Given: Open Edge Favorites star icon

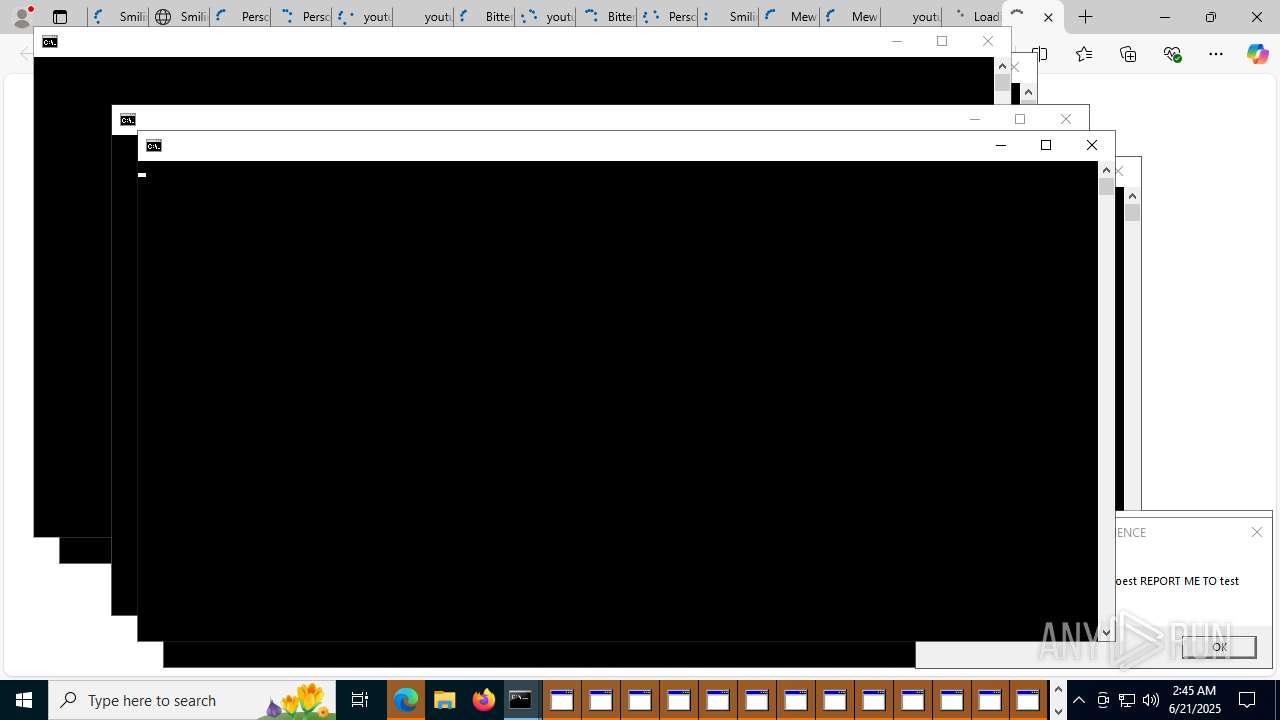Looking at the screenshot, I should (1084, 54).
